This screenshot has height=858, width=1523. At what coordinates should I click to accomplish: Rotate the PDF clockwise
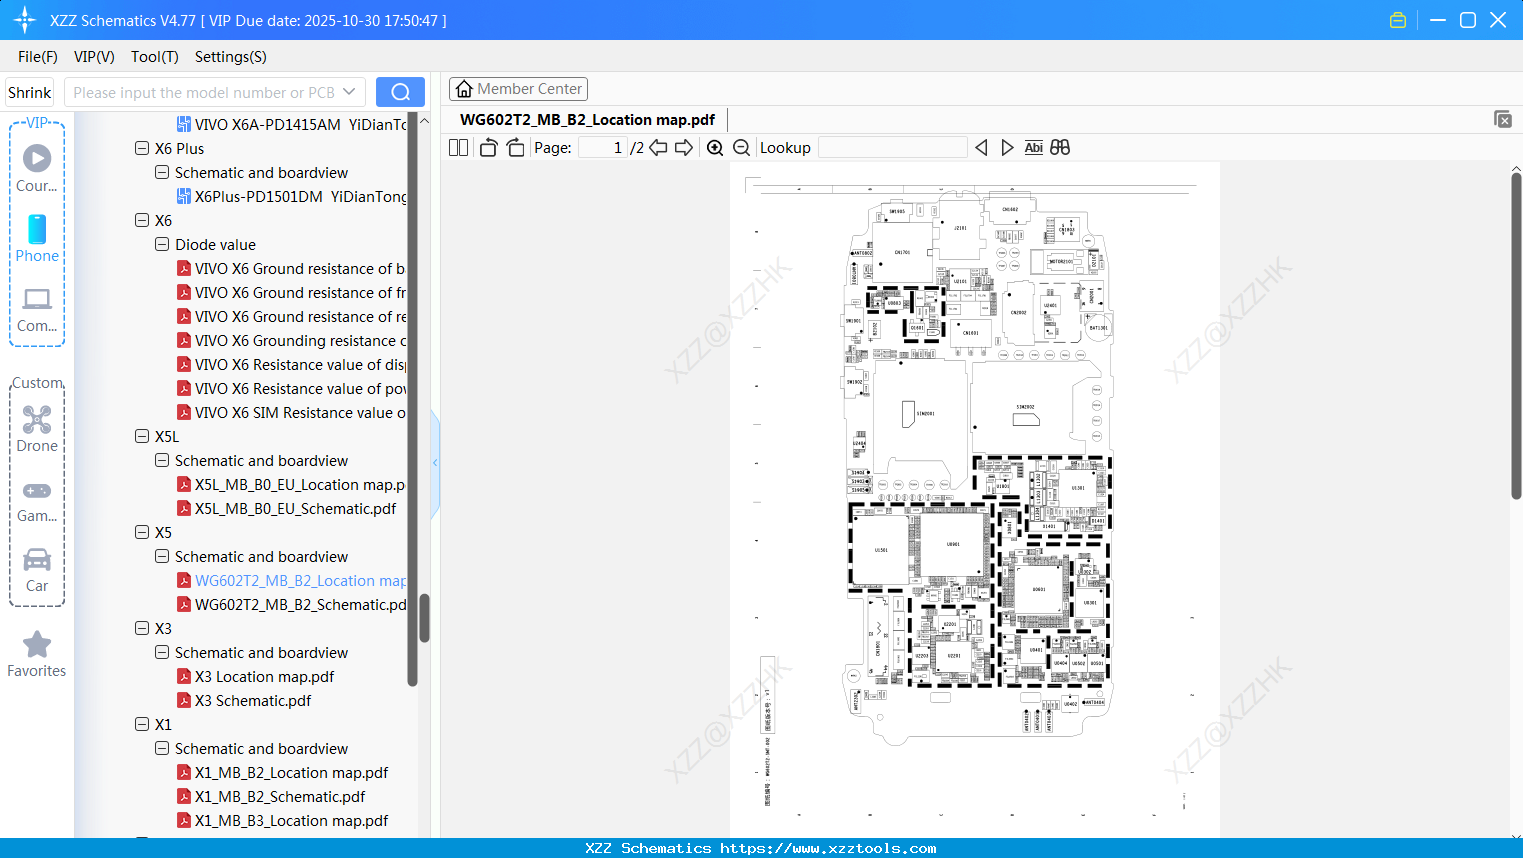point(514,147)
